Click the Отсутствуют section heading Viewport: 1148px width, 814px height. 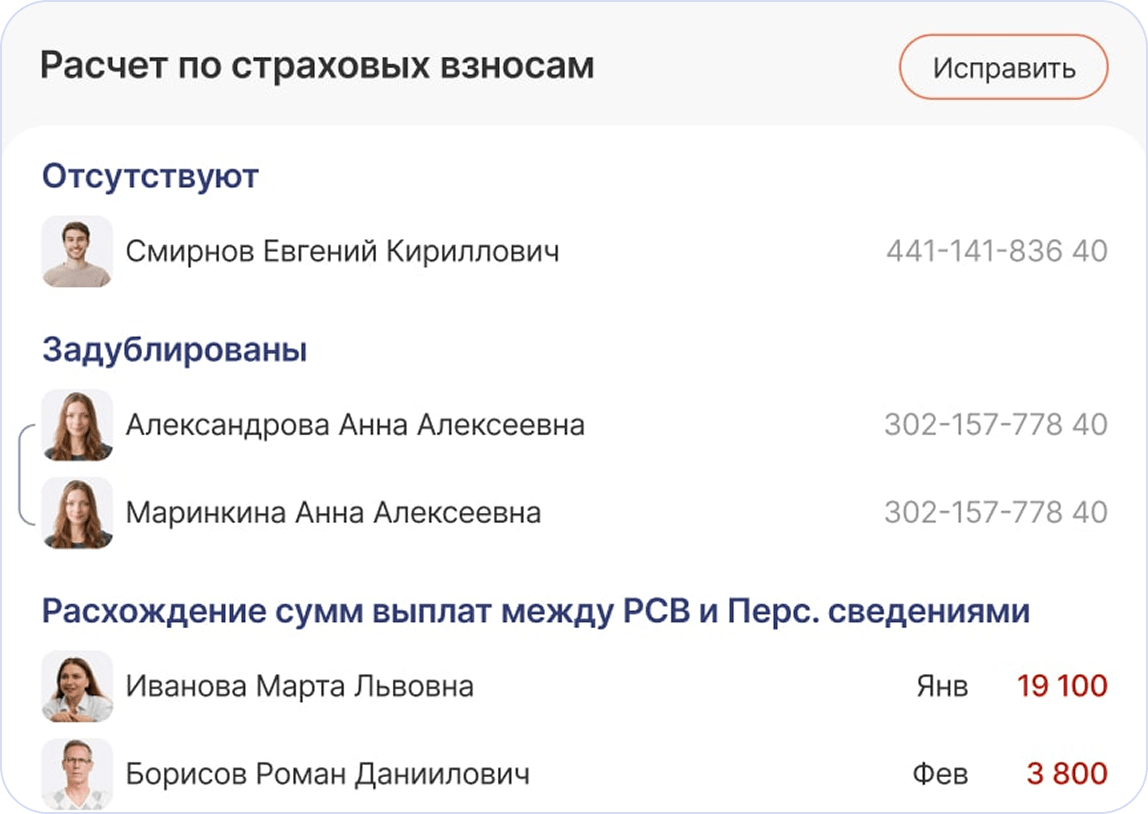pyautogui.click(x=150, y=176)
